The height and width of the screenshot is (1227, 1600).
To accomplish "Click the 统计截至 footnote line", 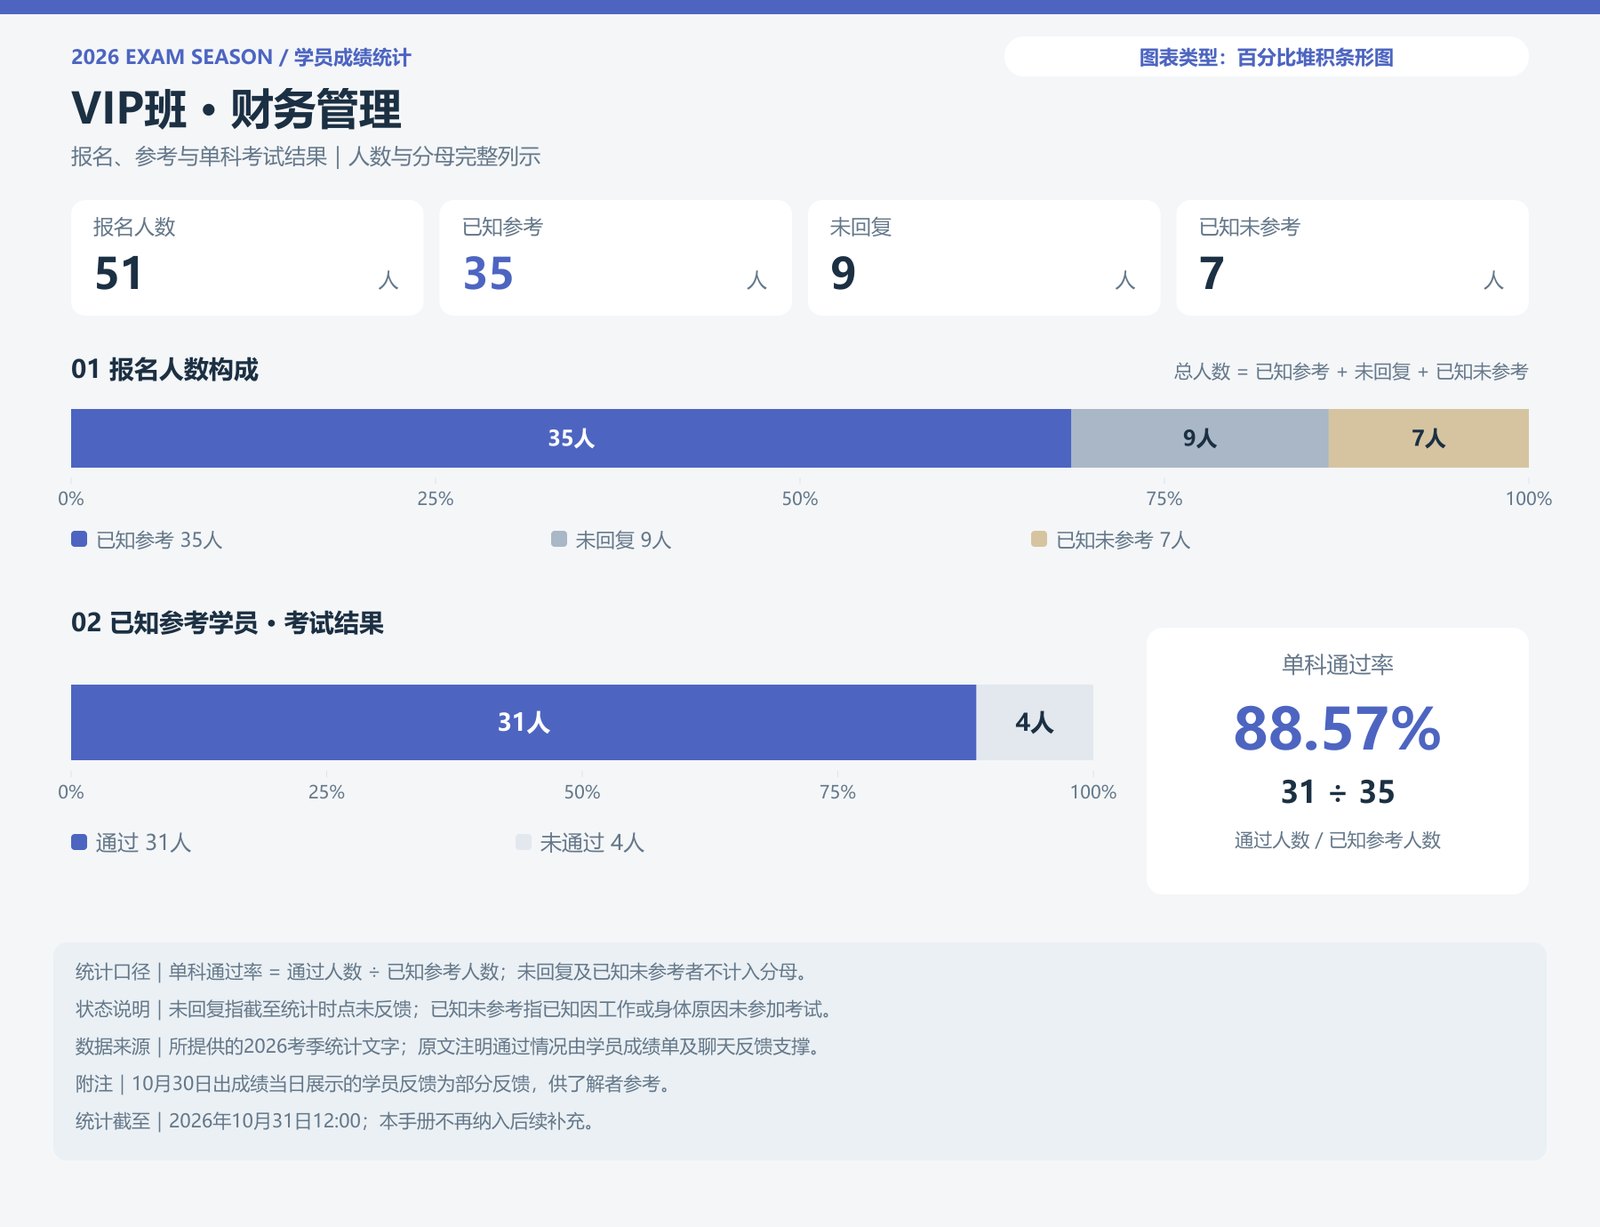I will coord(336,1121).
